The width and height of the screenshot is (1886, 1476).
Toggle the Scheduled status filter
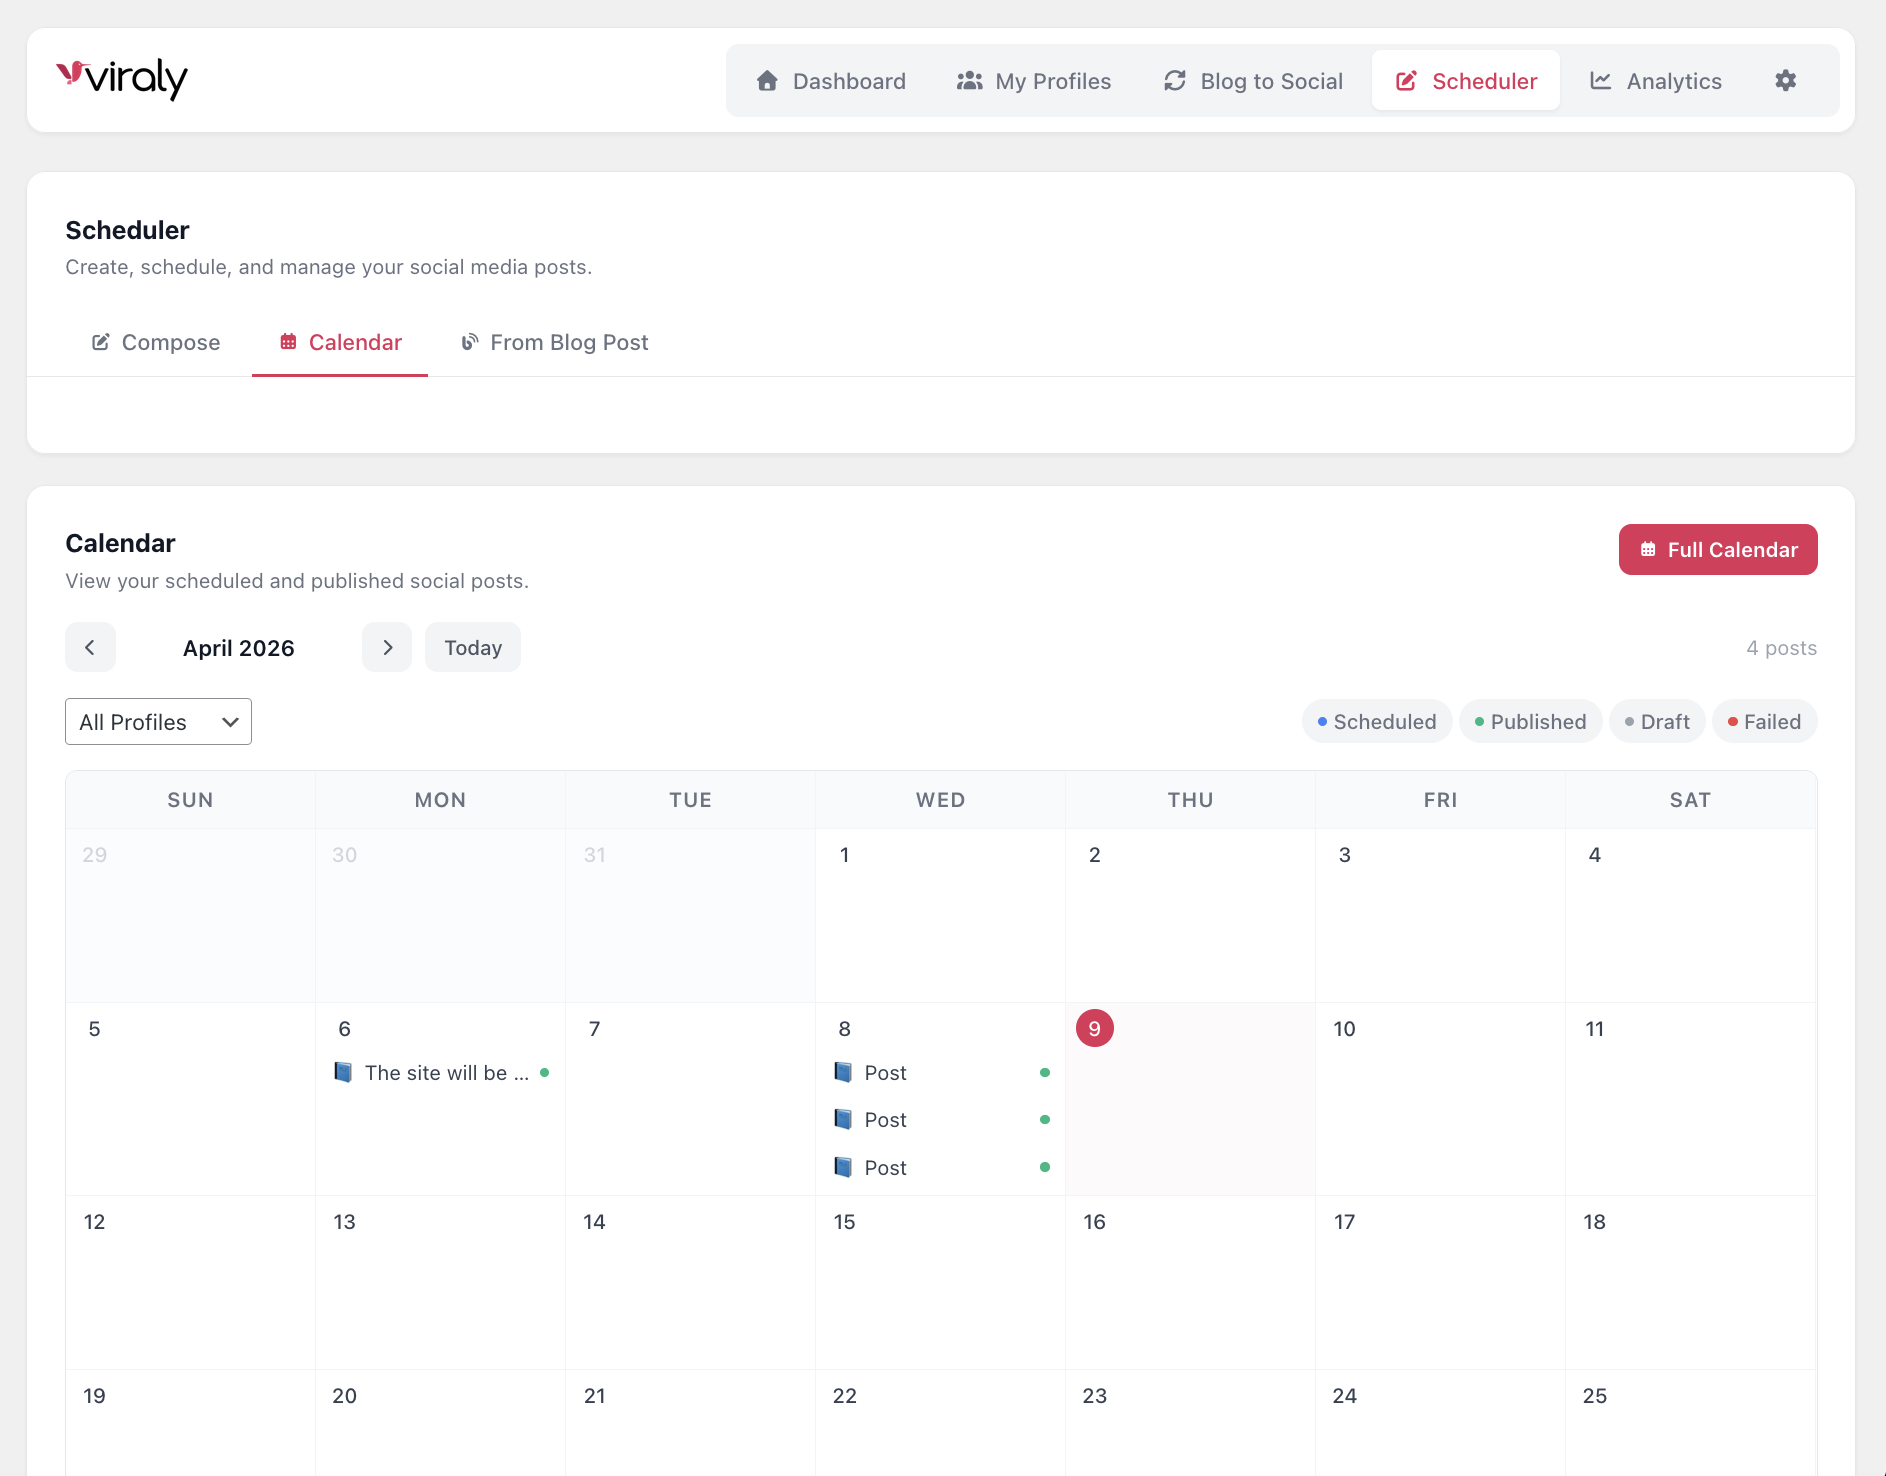pos(1377,721)
